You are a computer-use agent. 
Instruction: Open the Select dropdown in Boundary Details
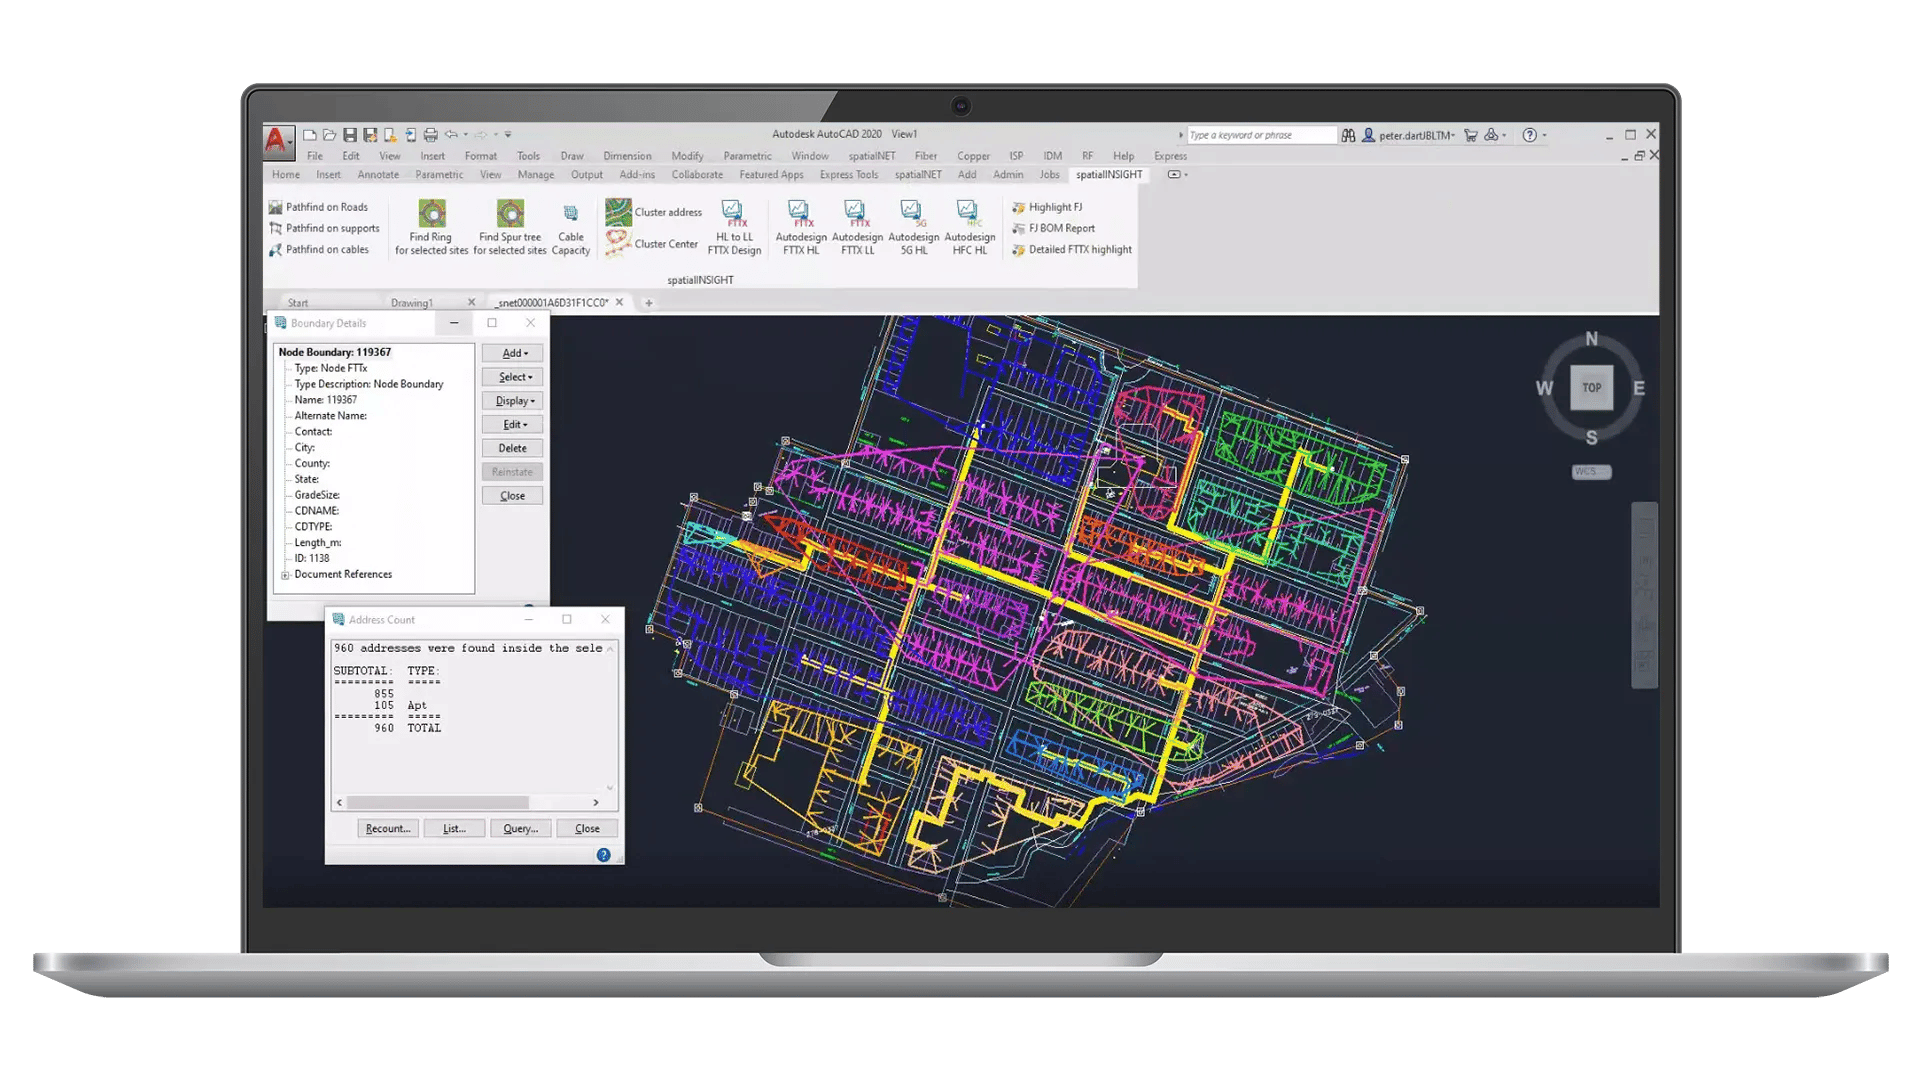click(x=513, y=377)
